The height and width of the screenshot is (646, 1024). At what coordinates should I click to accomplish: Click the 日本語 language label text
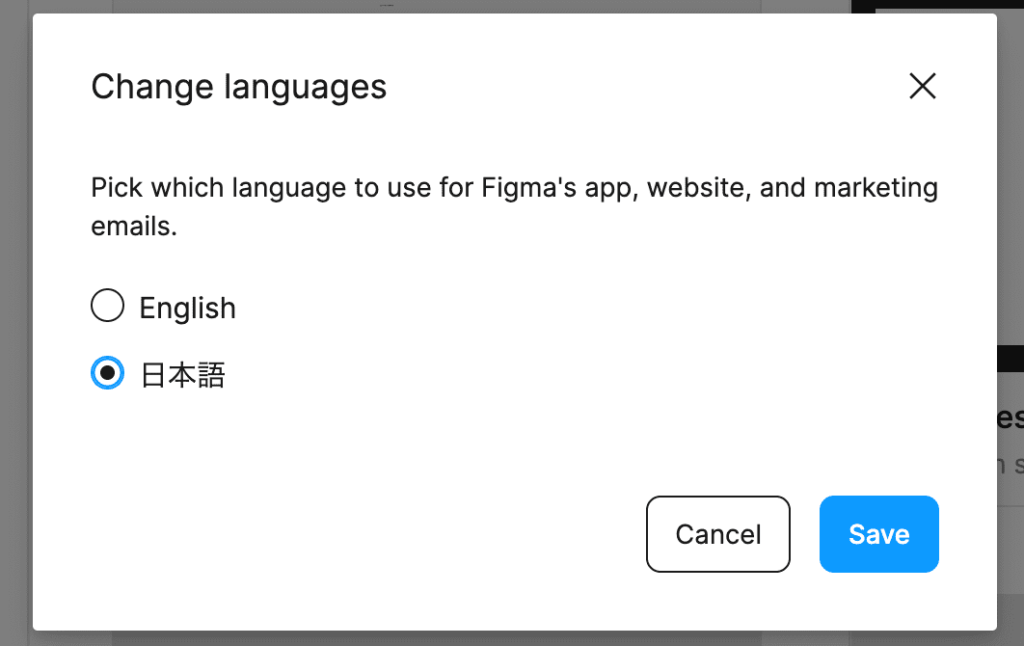coord(183,376)
